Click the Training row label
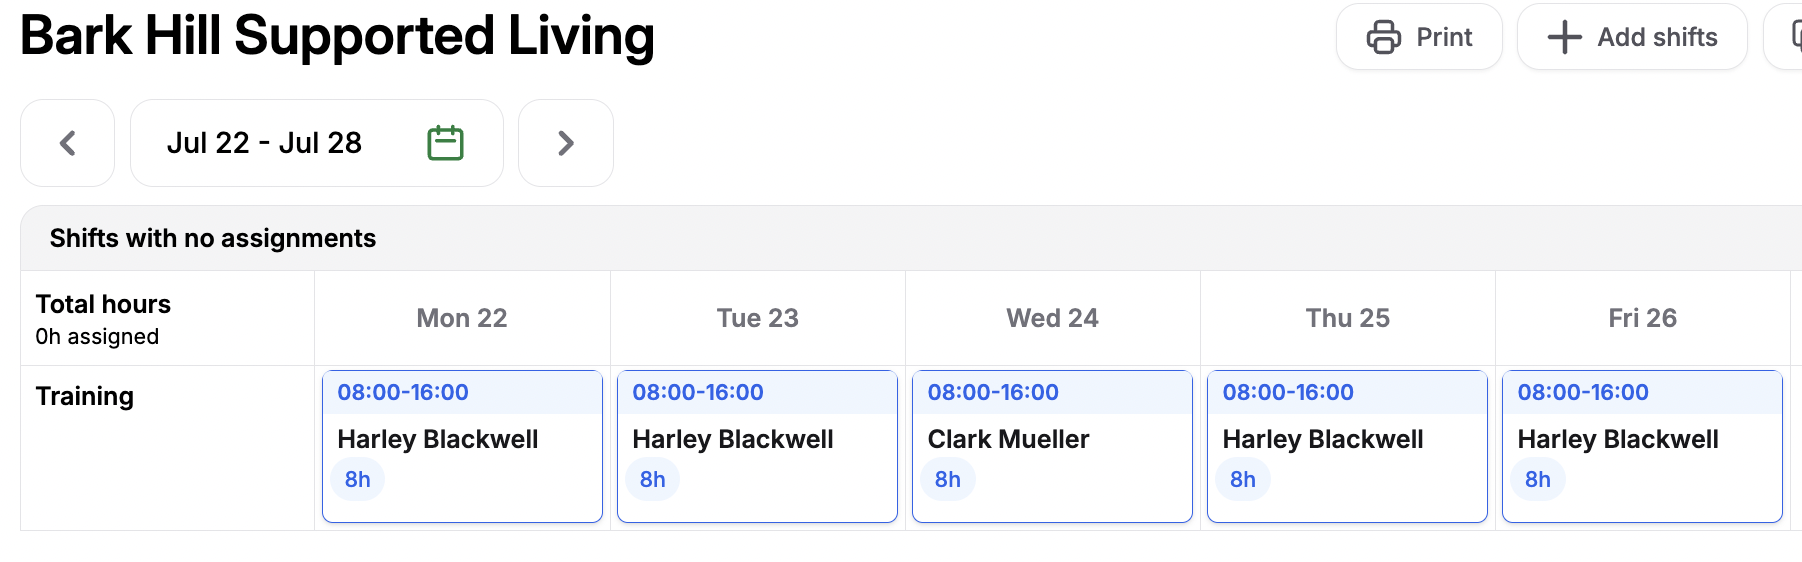Screen dimensions: 1802x562 pos(85,396)
